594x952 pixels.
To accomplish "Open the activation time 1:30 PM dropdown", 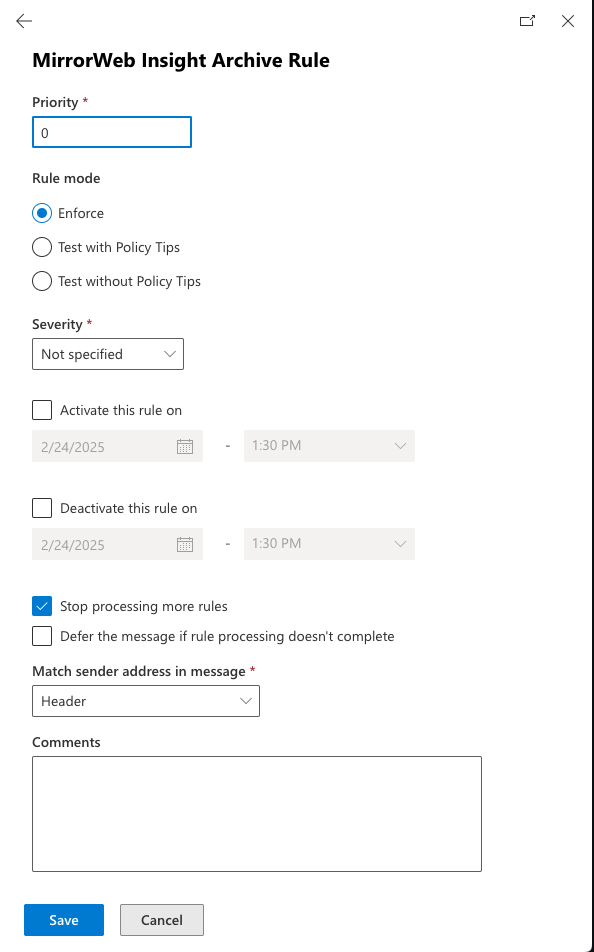I will point(329,446).
